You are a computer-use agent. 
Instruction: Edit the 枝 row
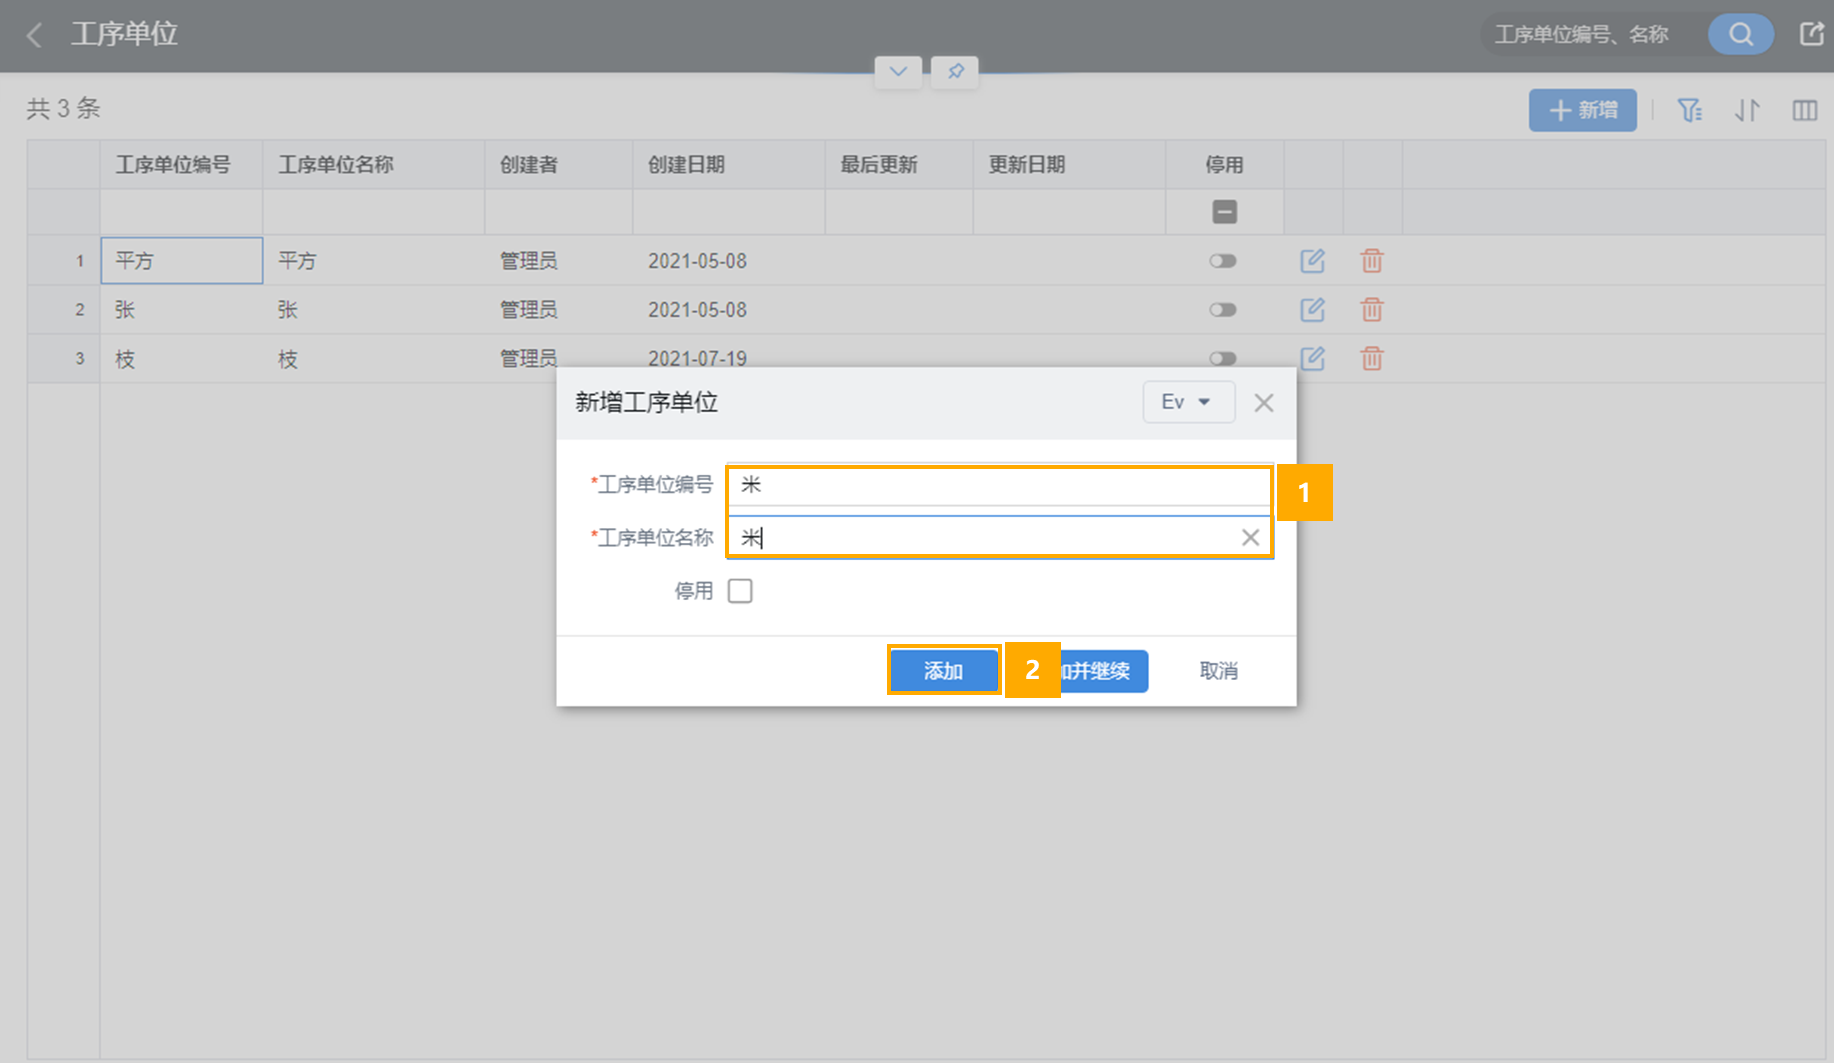[x=1313, y=358]
